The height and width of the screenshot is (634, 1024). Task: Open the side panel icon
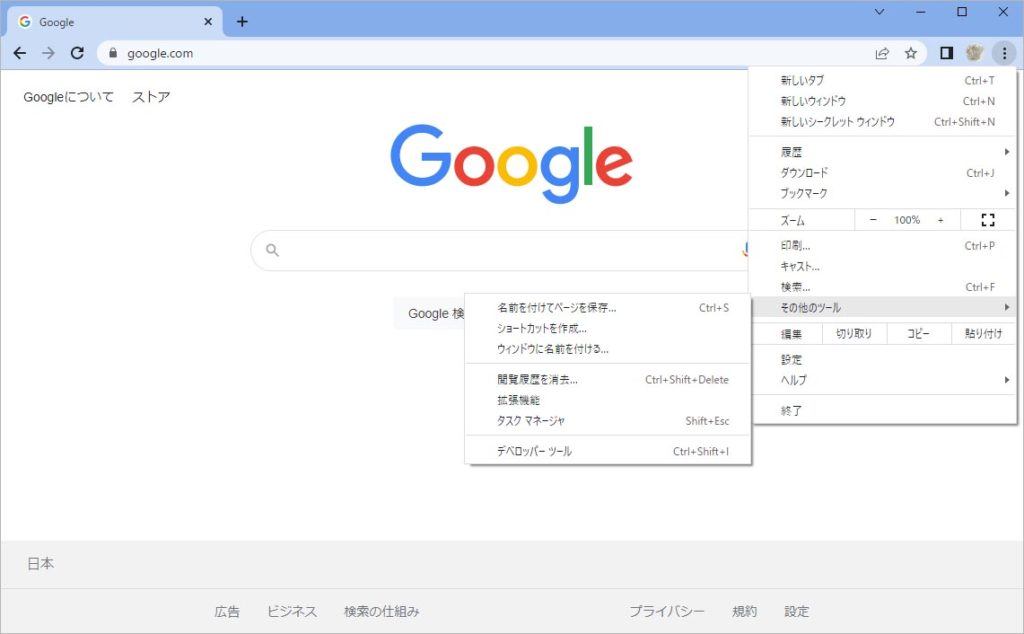click(x=946, y=53)
